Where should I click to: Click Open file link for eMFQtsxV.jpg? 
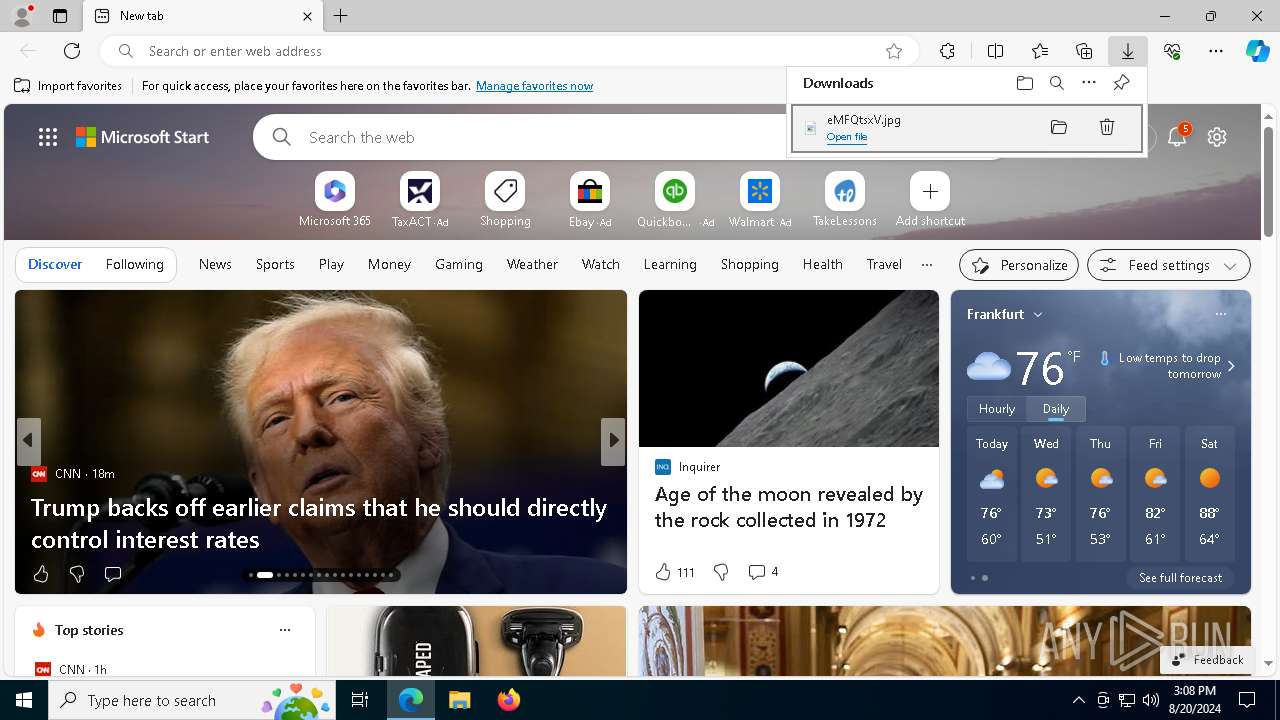coord(847,137)
